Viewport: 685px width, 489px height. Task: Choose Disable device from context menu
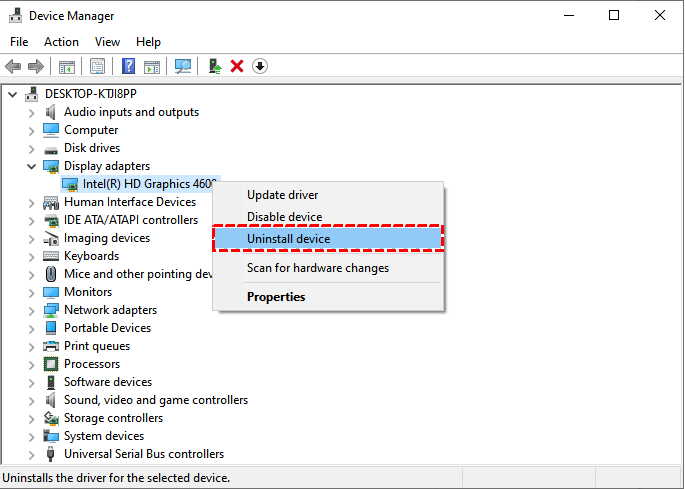pyautogui.click(x=328, y=217)
